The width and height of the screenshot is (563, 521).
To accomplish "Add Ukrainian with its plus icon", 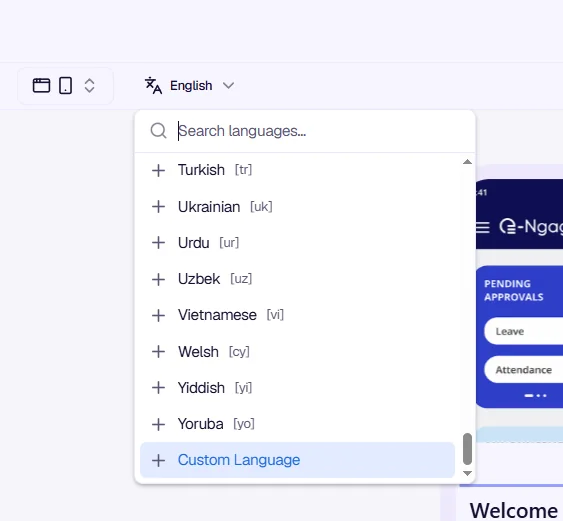I will [x=158, y=207].
